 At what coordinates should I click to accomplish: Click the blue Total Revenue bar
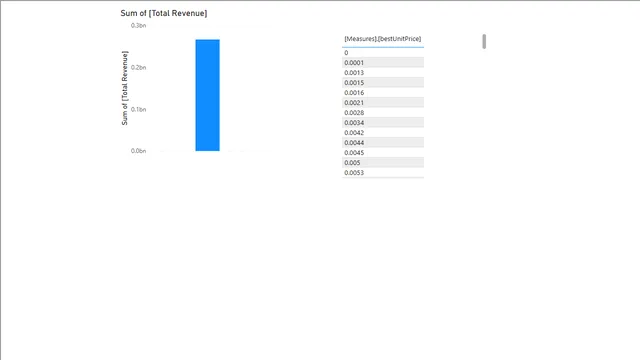[207, 95]
